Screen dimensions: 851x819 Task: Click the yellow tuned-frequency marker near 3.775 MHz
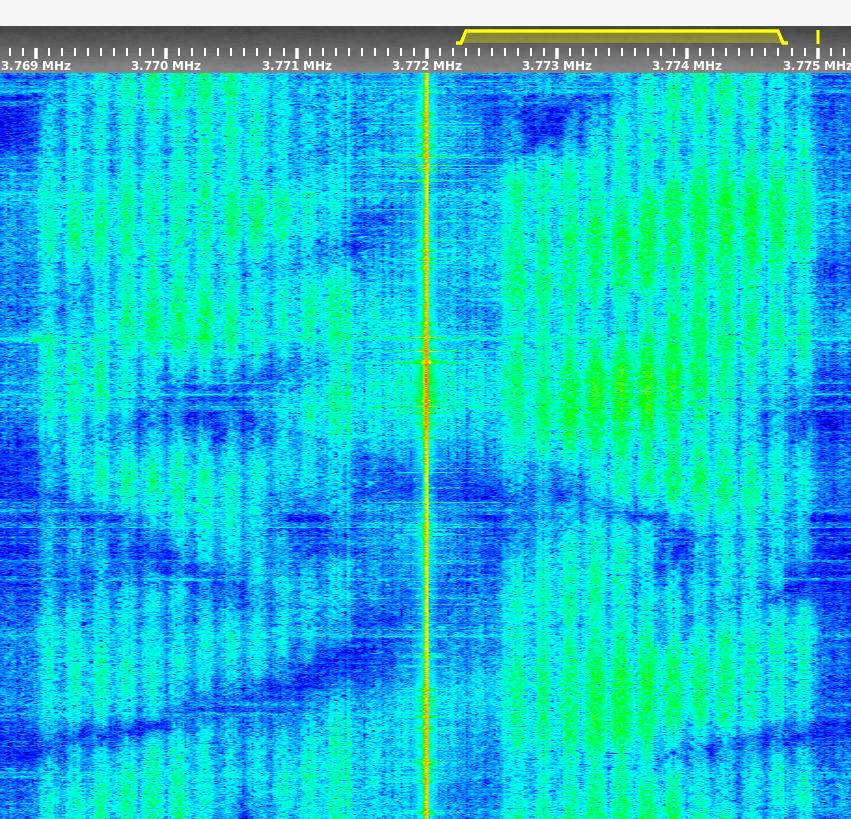pos(818,37)
